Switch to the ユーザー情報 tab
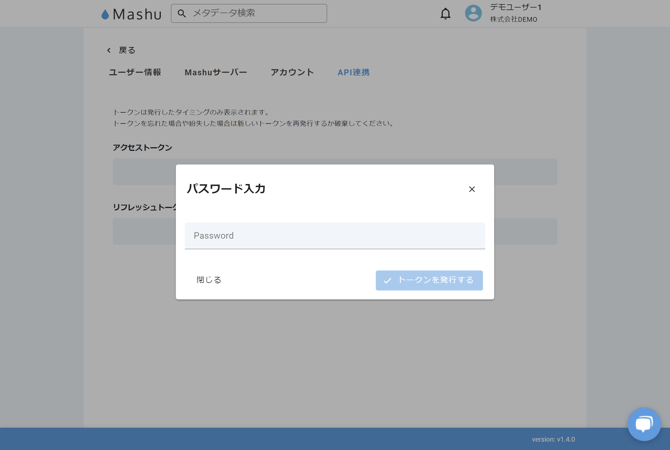This screenshot has width=670, height=450. pyautogui.click(x=135, y=72)
